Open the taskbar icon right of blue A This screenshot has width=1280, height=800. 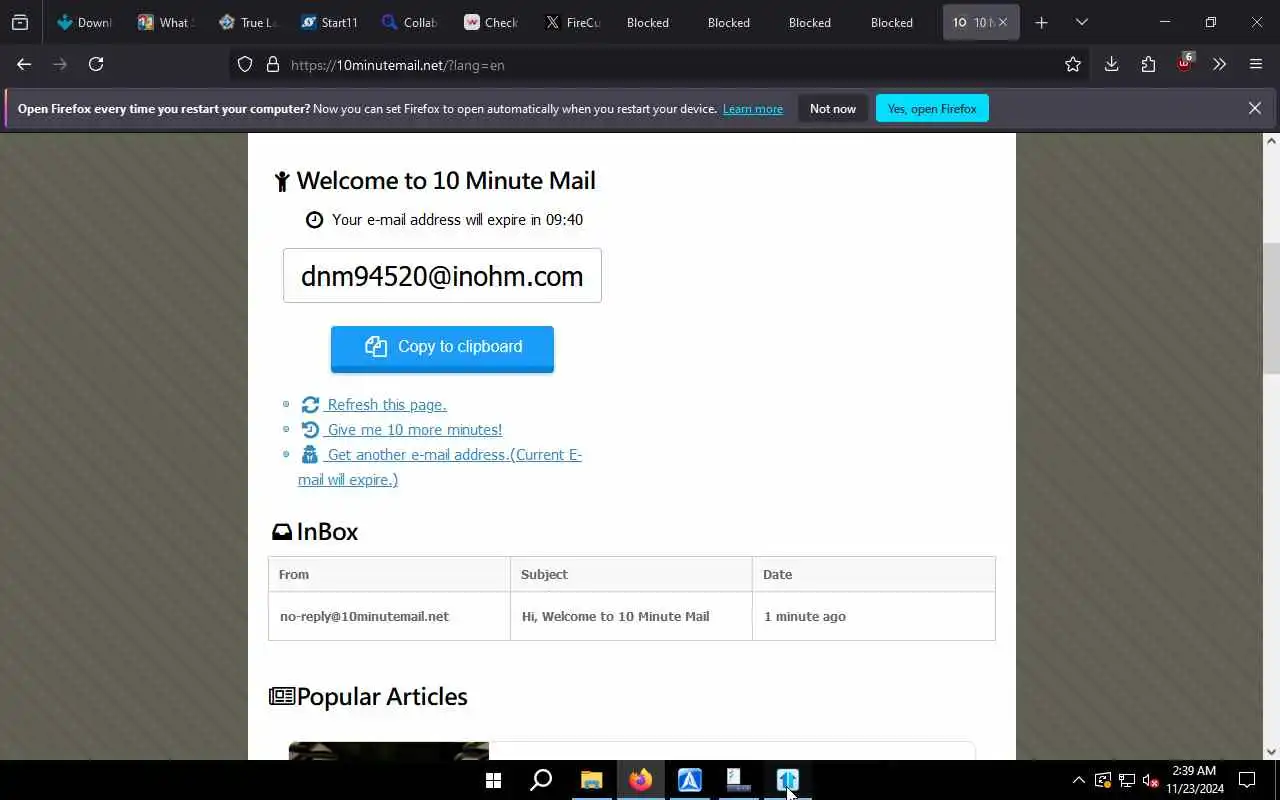[x=738, y=780]
